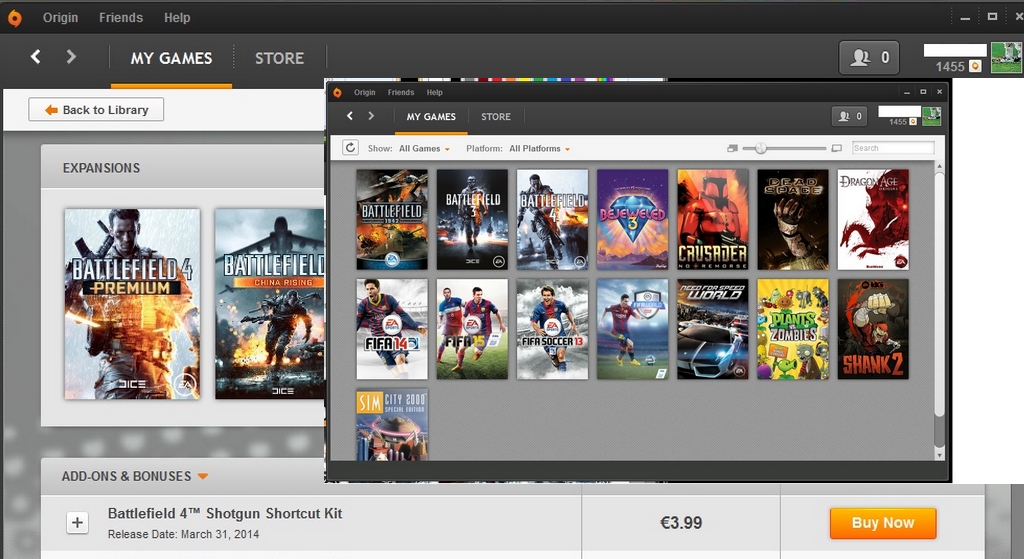This screenshot has width=1024, height=559.
Task: Go back using the back window's left arrow
Action: coord(35,57)
